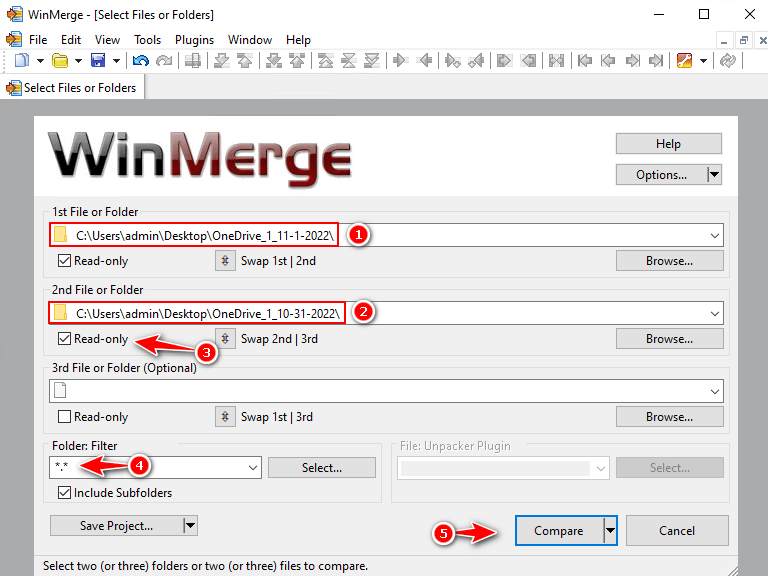Click into the empty 3rd File or Folder field
Screen dimensions: 768x576
pyautogui.click(x=386, y=391)
